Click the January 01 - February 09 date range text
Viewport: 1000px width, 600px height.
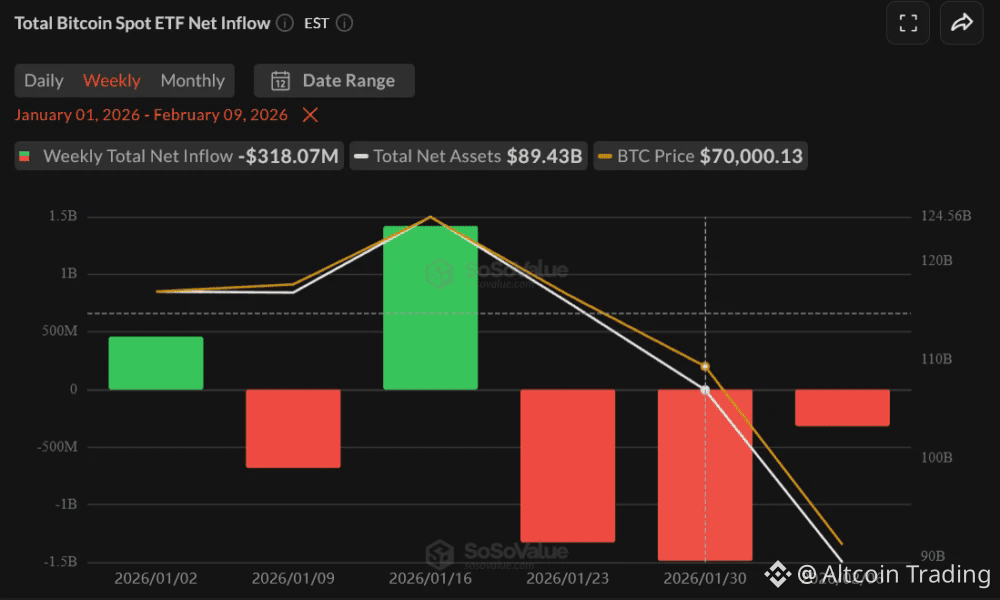pos(150,115)
